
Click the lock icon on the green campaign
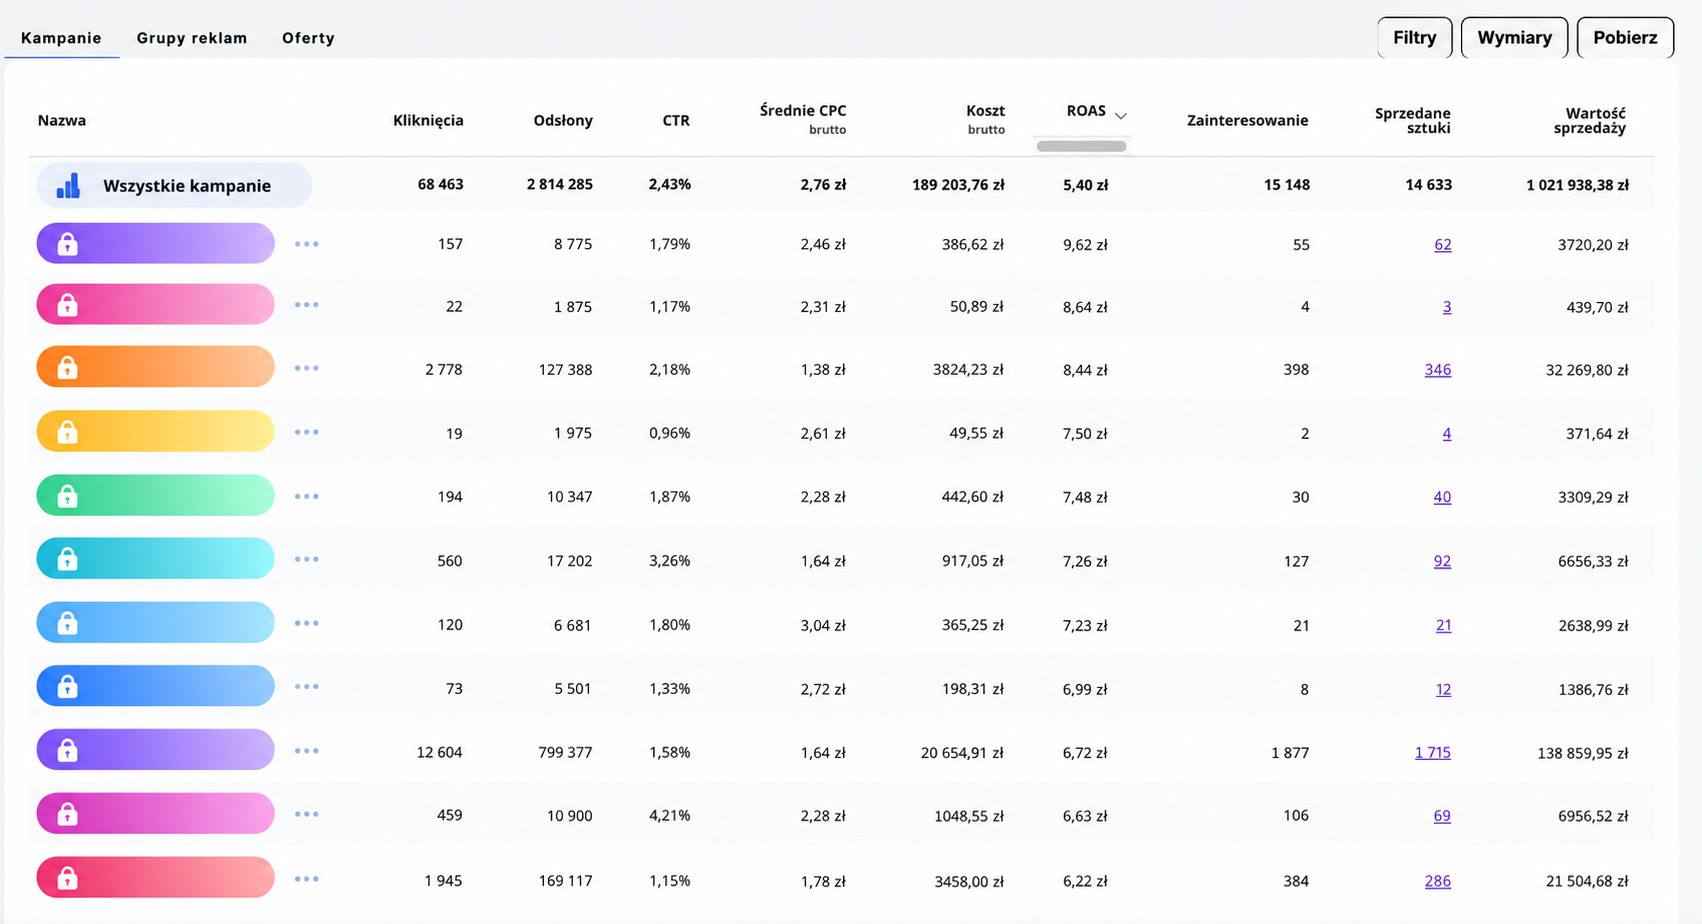[x=67, y=496]
